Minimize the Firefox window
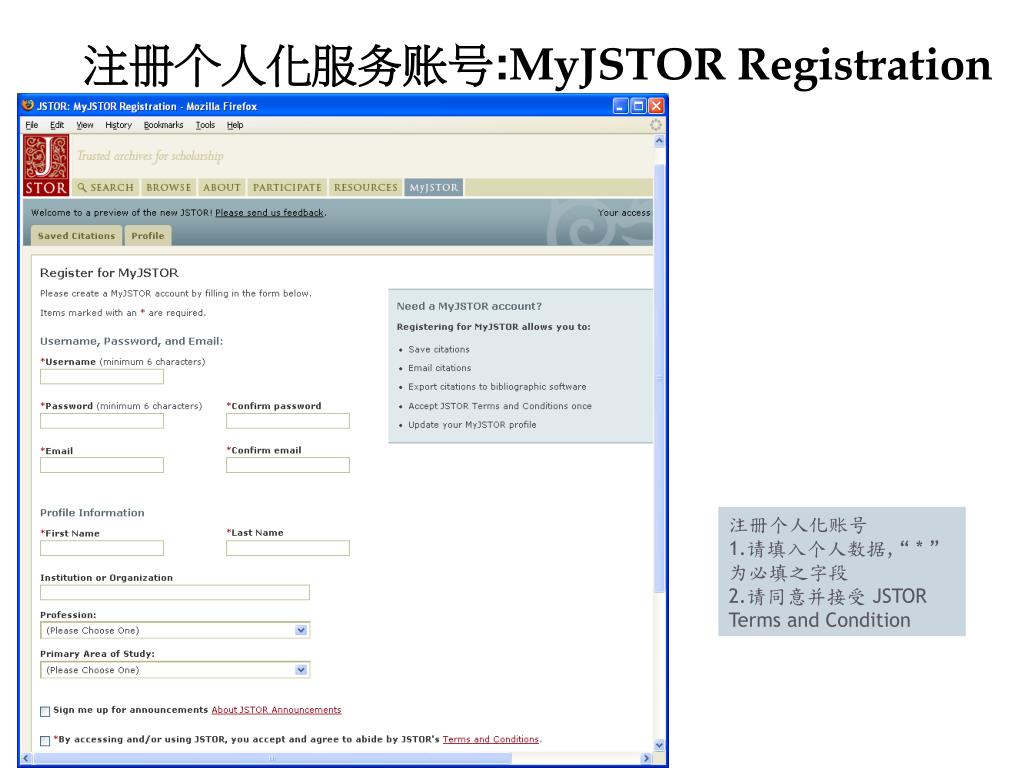The height and width of the screenshot is (768, 1024). pyautogui.click(x=621, y=106)
